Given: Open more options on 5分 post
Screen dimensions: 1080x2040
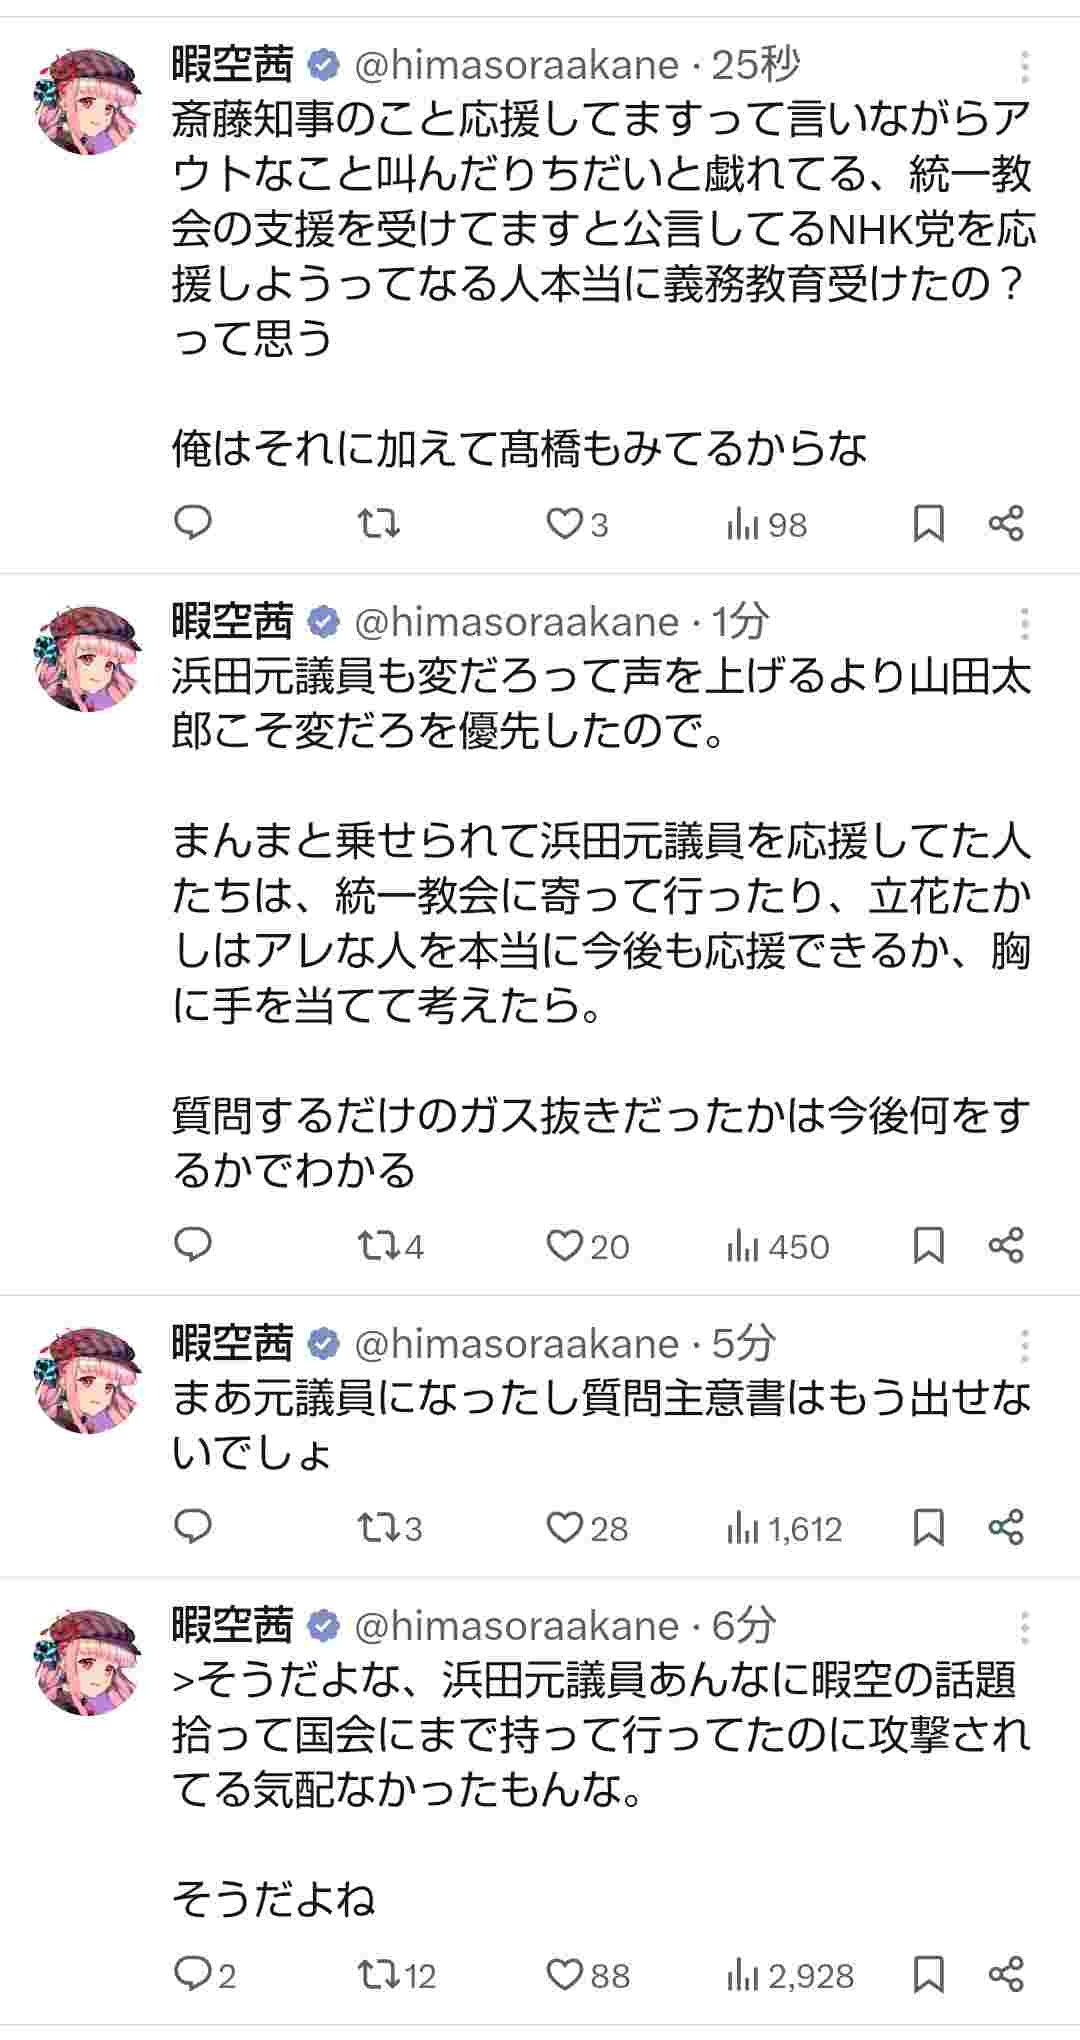Looking at the screenshot, I should [1025, 1345].
